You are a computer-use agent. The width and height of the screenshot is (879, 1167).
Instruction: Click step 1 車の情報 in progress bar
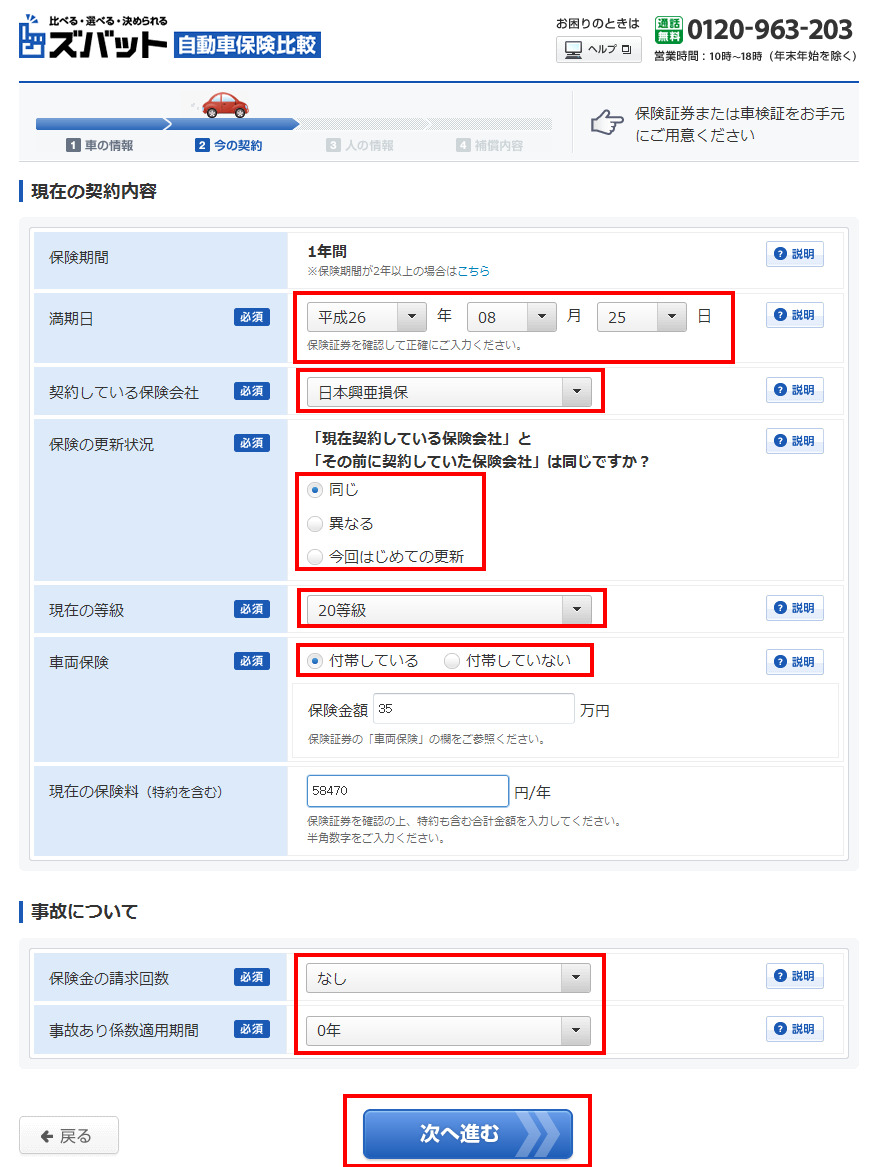[x=100, y=146]
